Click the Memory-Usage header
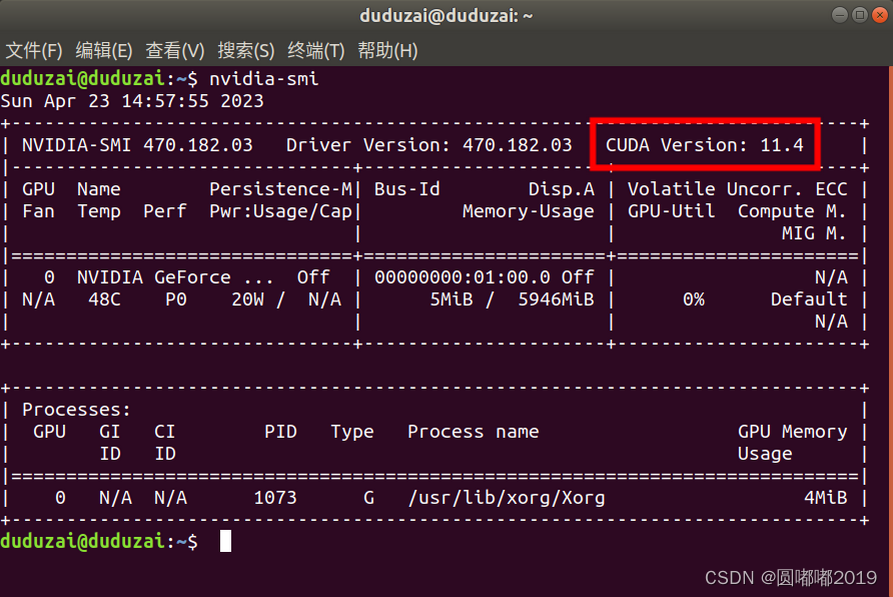The height and width of the screenshot is (597, 893). (528, 211)
